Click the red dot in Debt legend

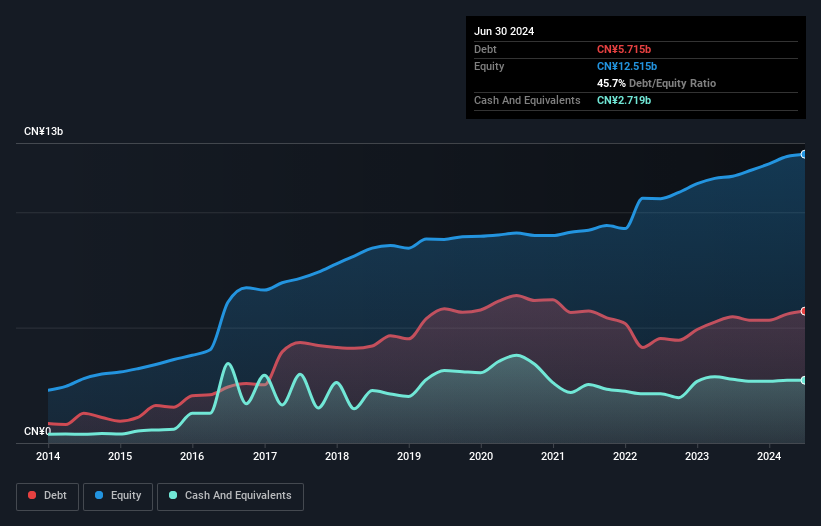pyautogui.click(x=32, y=495)
